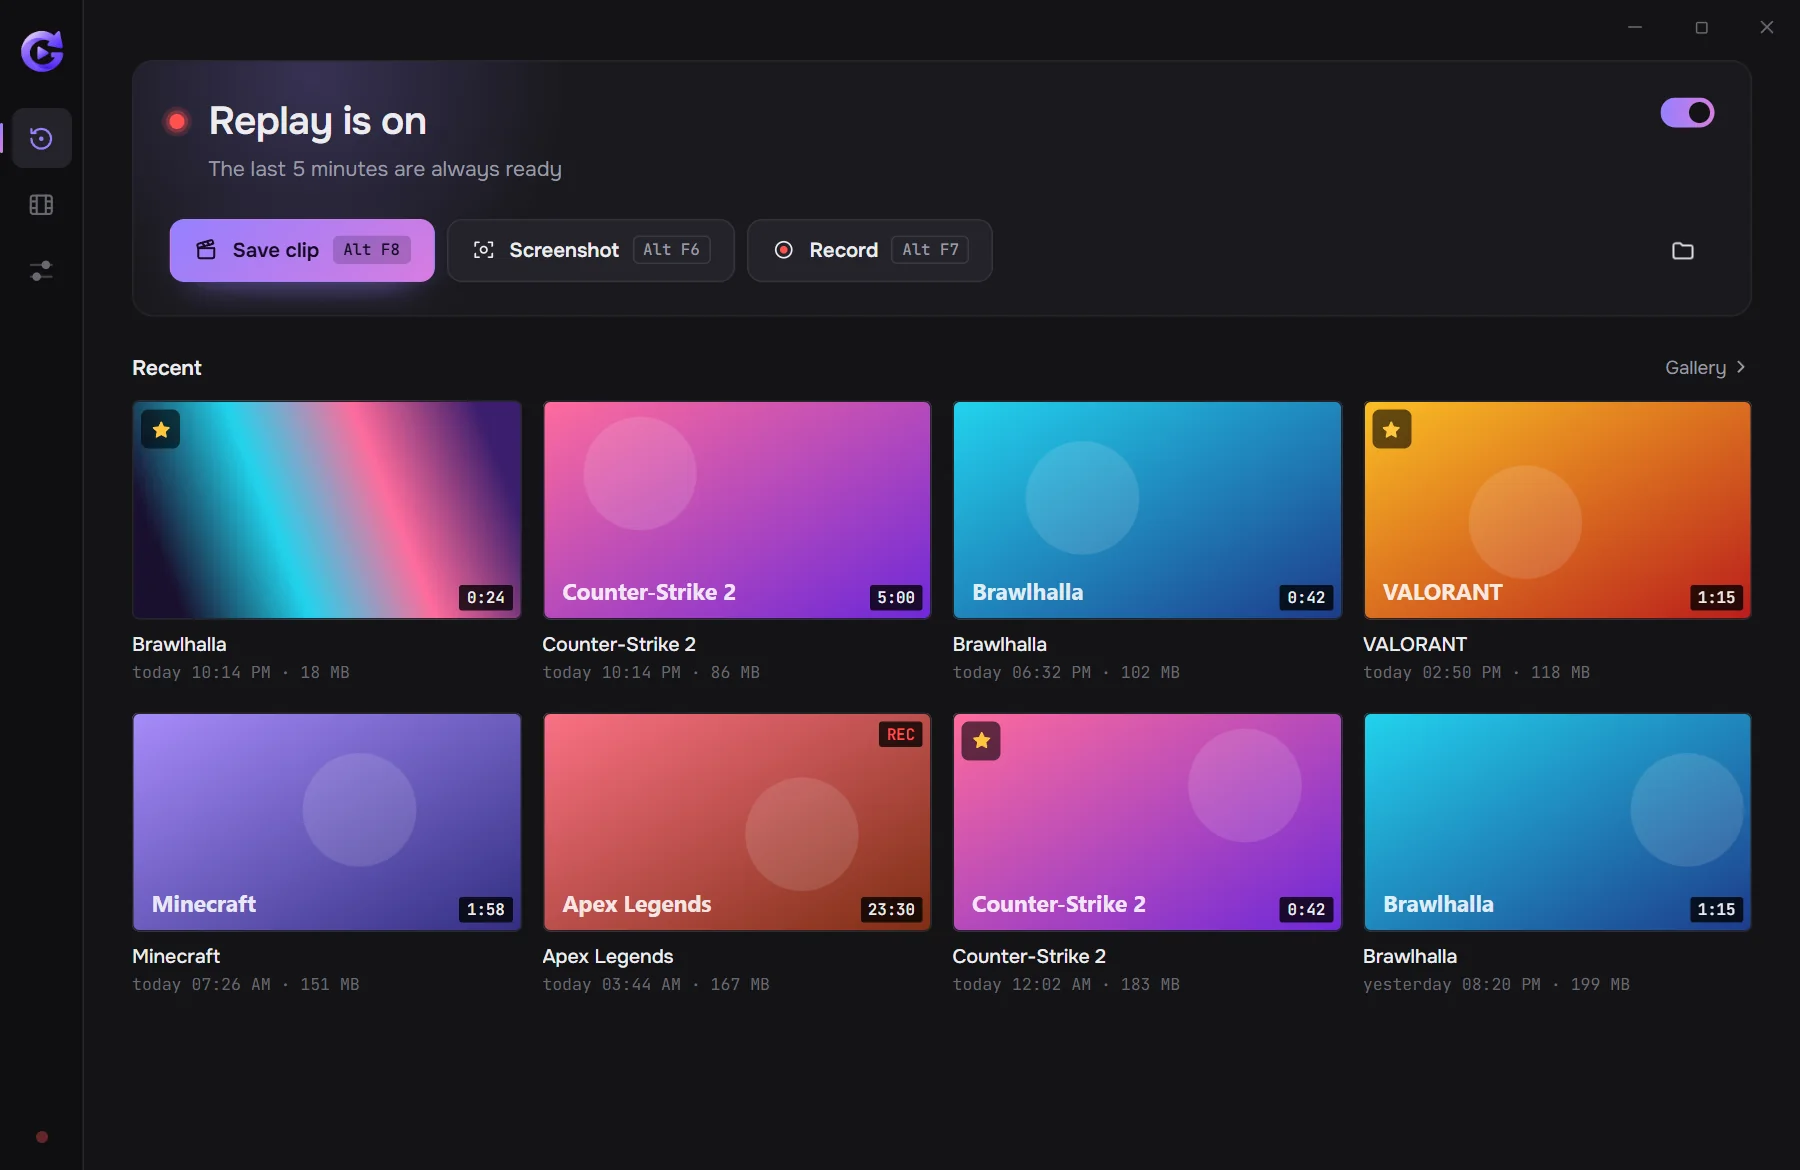Image resolution: width=1800 pixels, height=1170 pixels.
Task: Click the app logo in the sidebar
Action: point(42,50)
